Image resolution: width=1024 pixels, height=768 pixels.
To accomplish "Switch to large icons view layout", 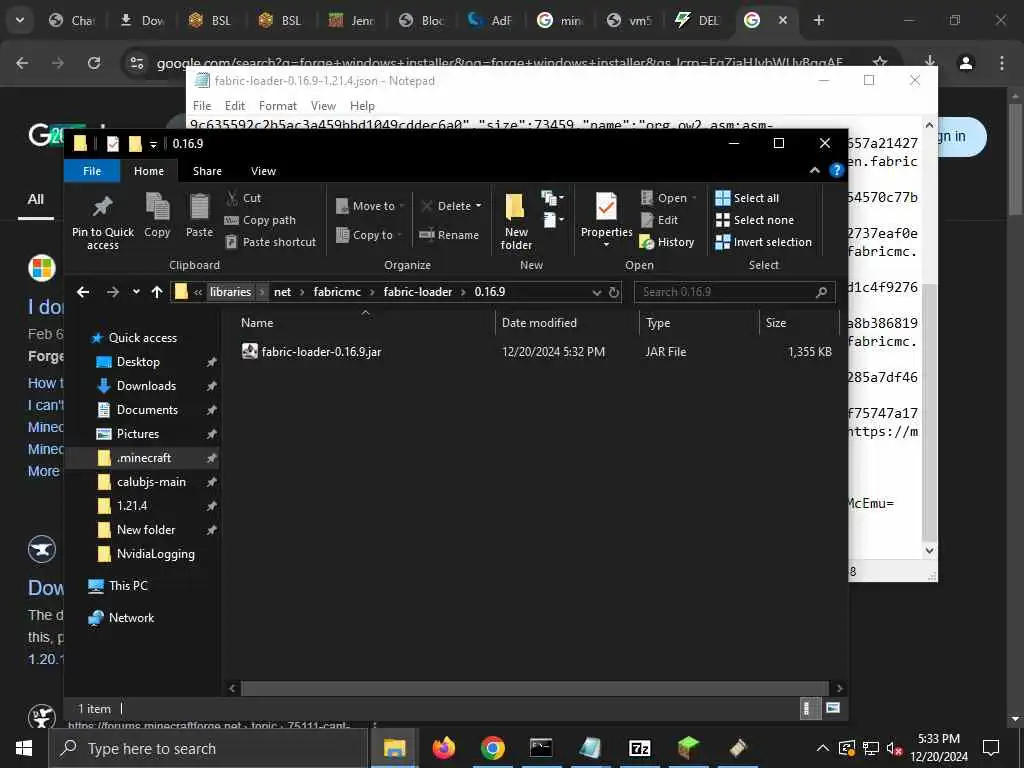I will pos(833,708).
